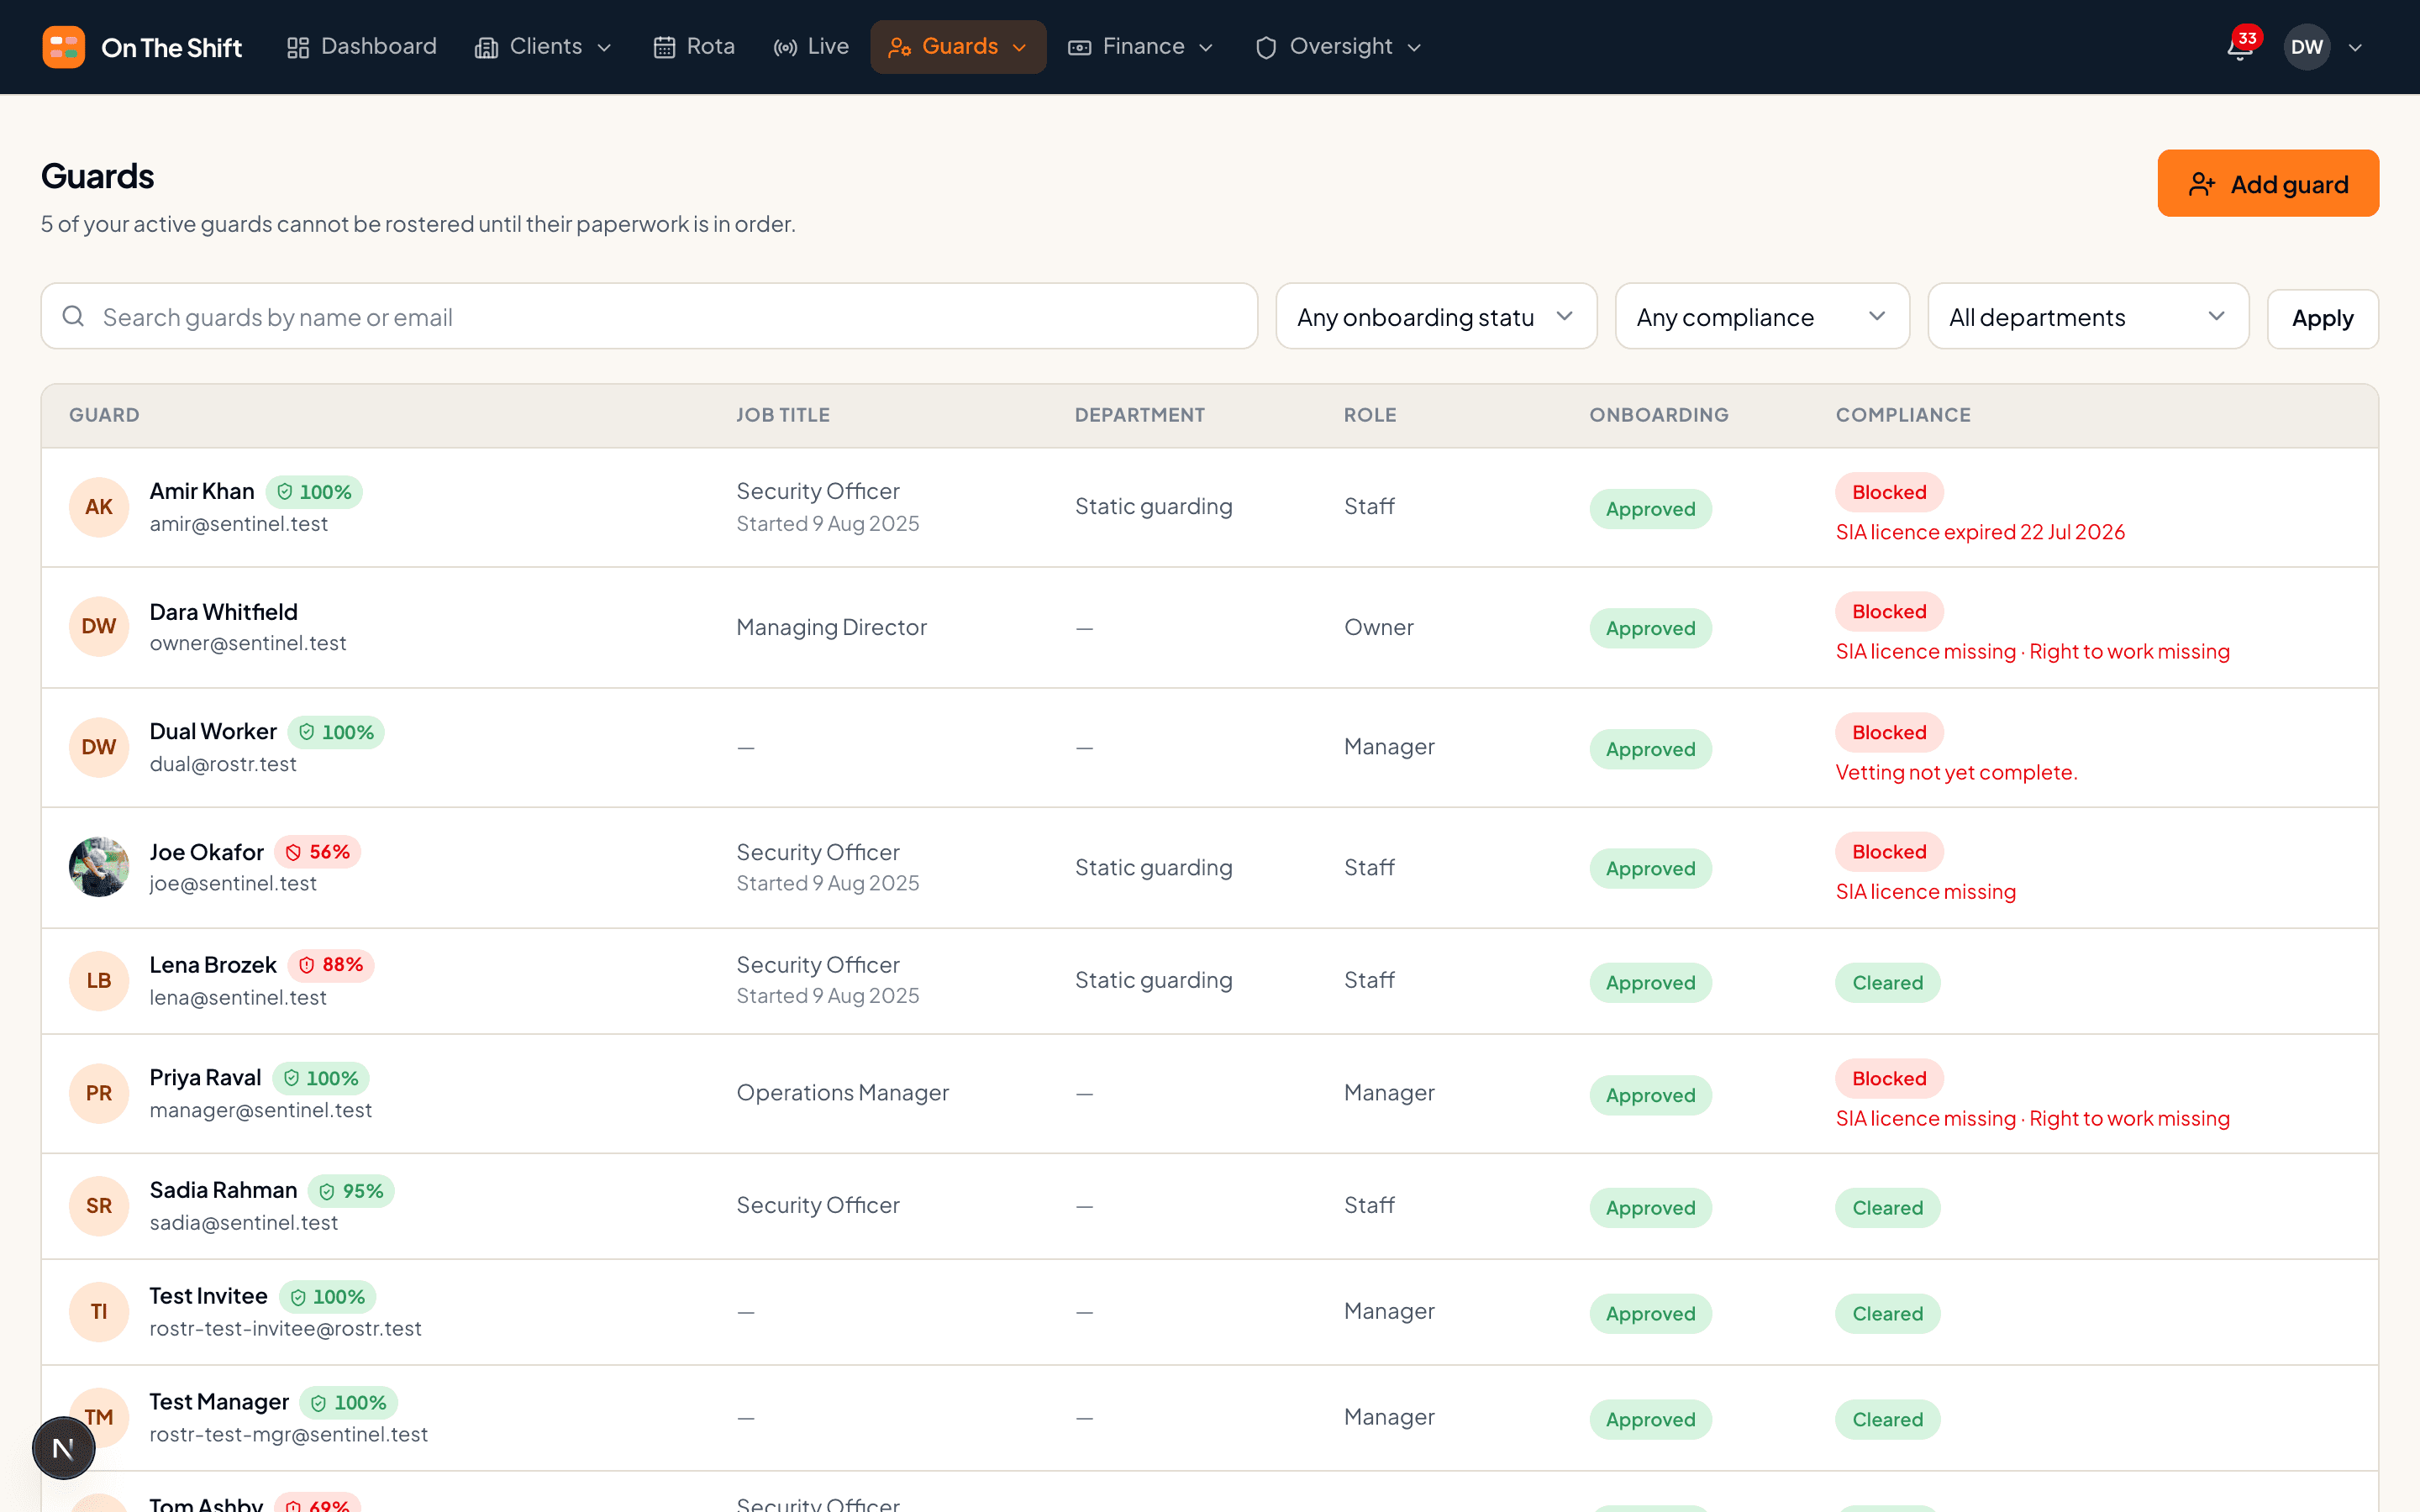This screenshot has width=2420, height=1512.
Task: Click the COMPLIANCE column header
Action: (1903, 415)
